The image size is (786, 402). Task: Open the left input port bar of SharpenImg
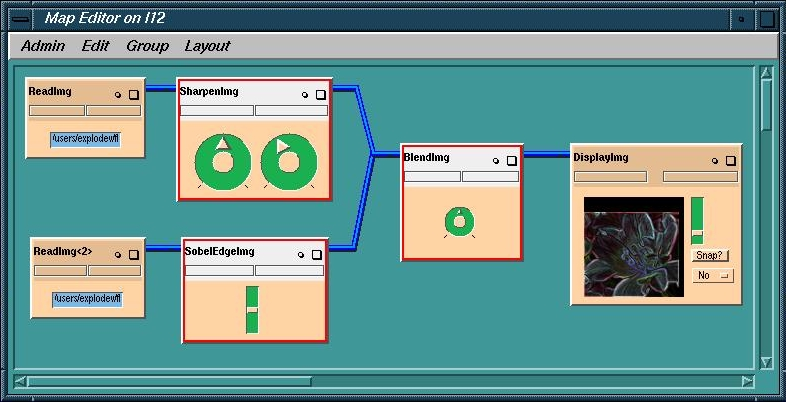pyautogui.click(x=216, y=110)
